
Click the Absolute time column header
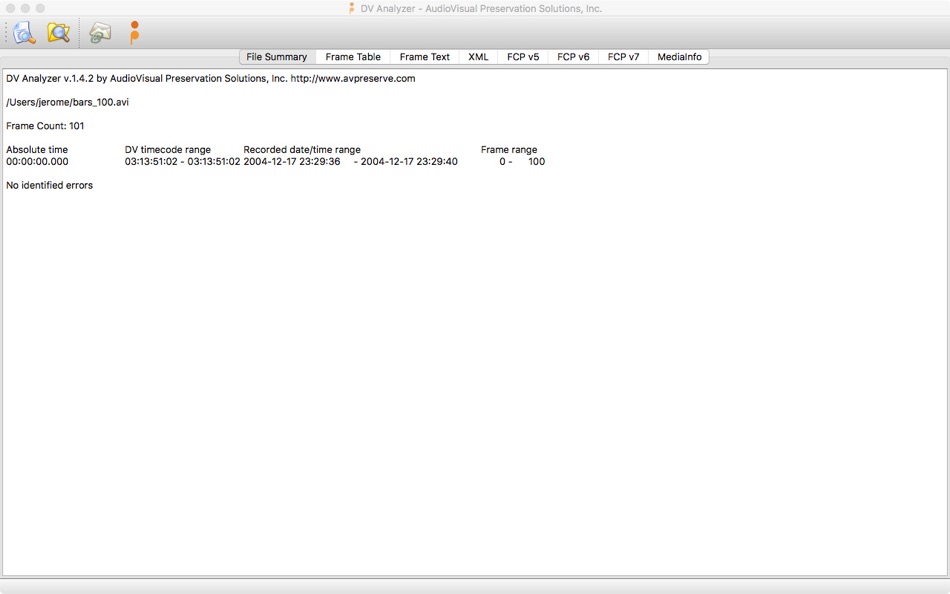[x=37, y=149]
